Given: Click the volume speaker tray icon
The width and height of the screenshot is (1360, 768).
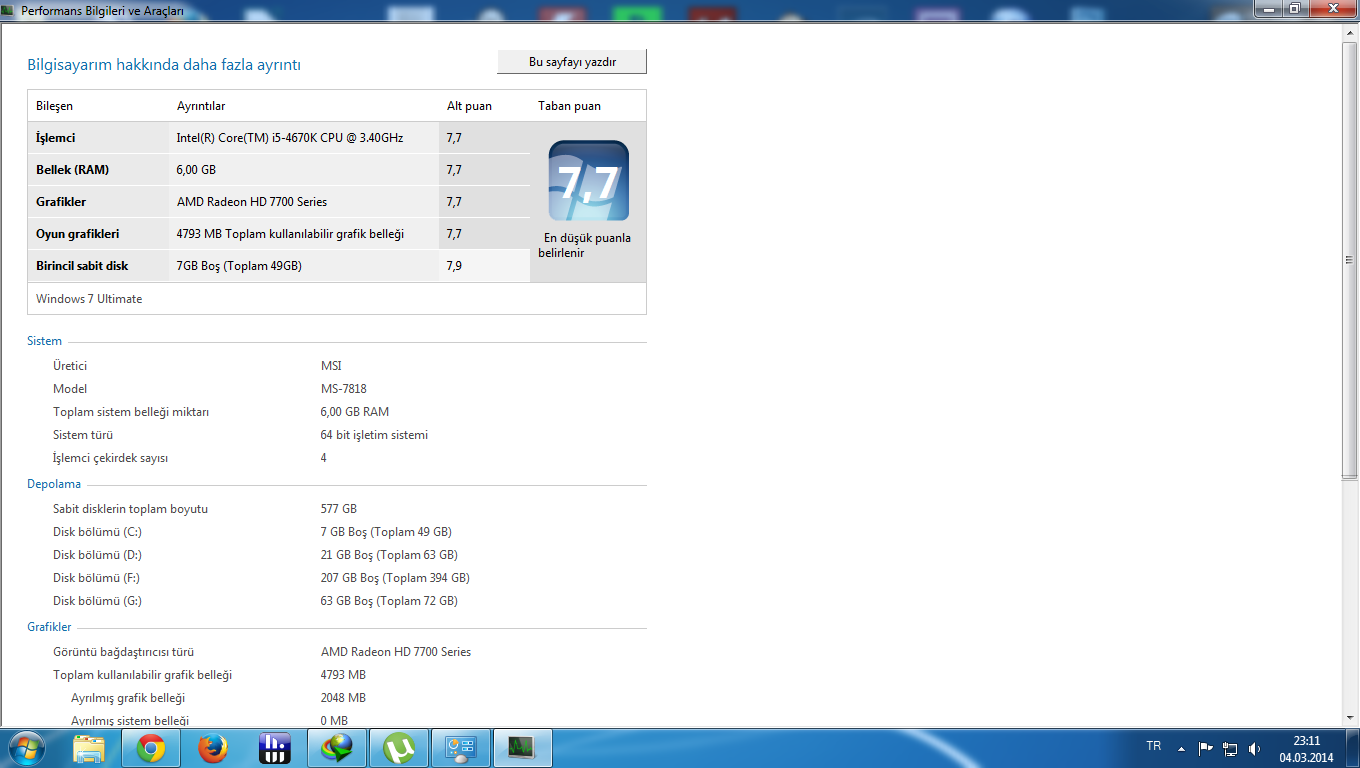Looking at the screenshot, I should tap(1255, 748).
